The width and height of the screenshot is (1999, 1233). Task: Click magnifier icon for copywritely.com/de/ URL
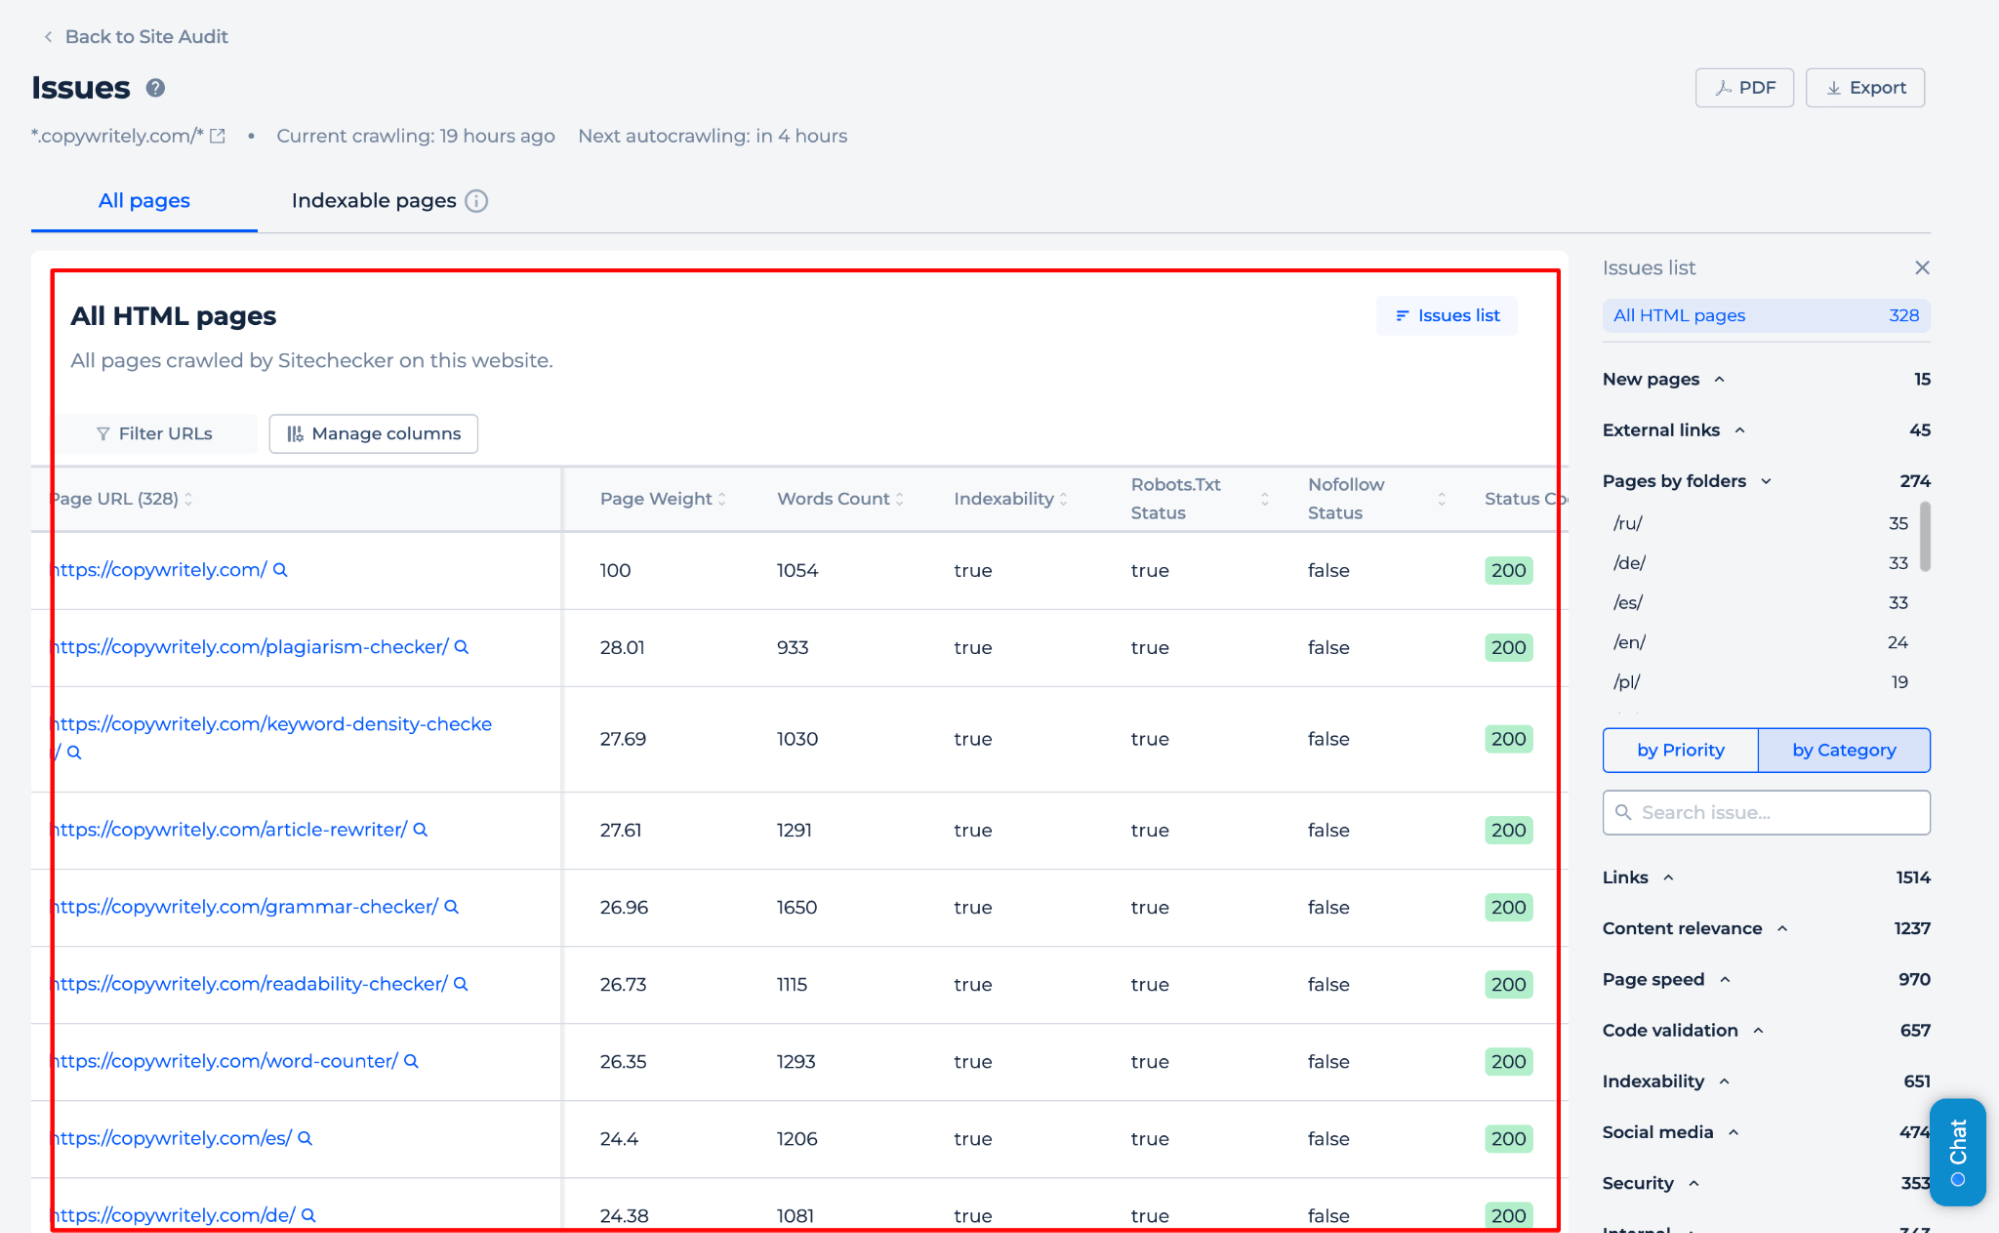pos(308,1215)
